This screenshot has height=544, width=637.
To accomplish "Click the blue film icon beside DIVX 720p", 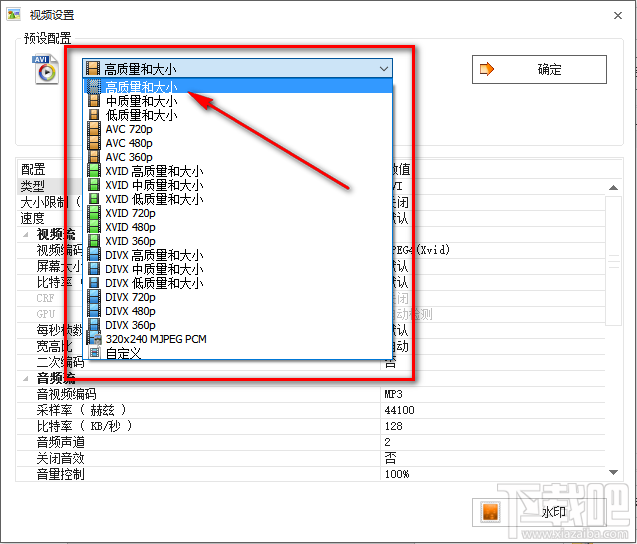I will point(94,297).
